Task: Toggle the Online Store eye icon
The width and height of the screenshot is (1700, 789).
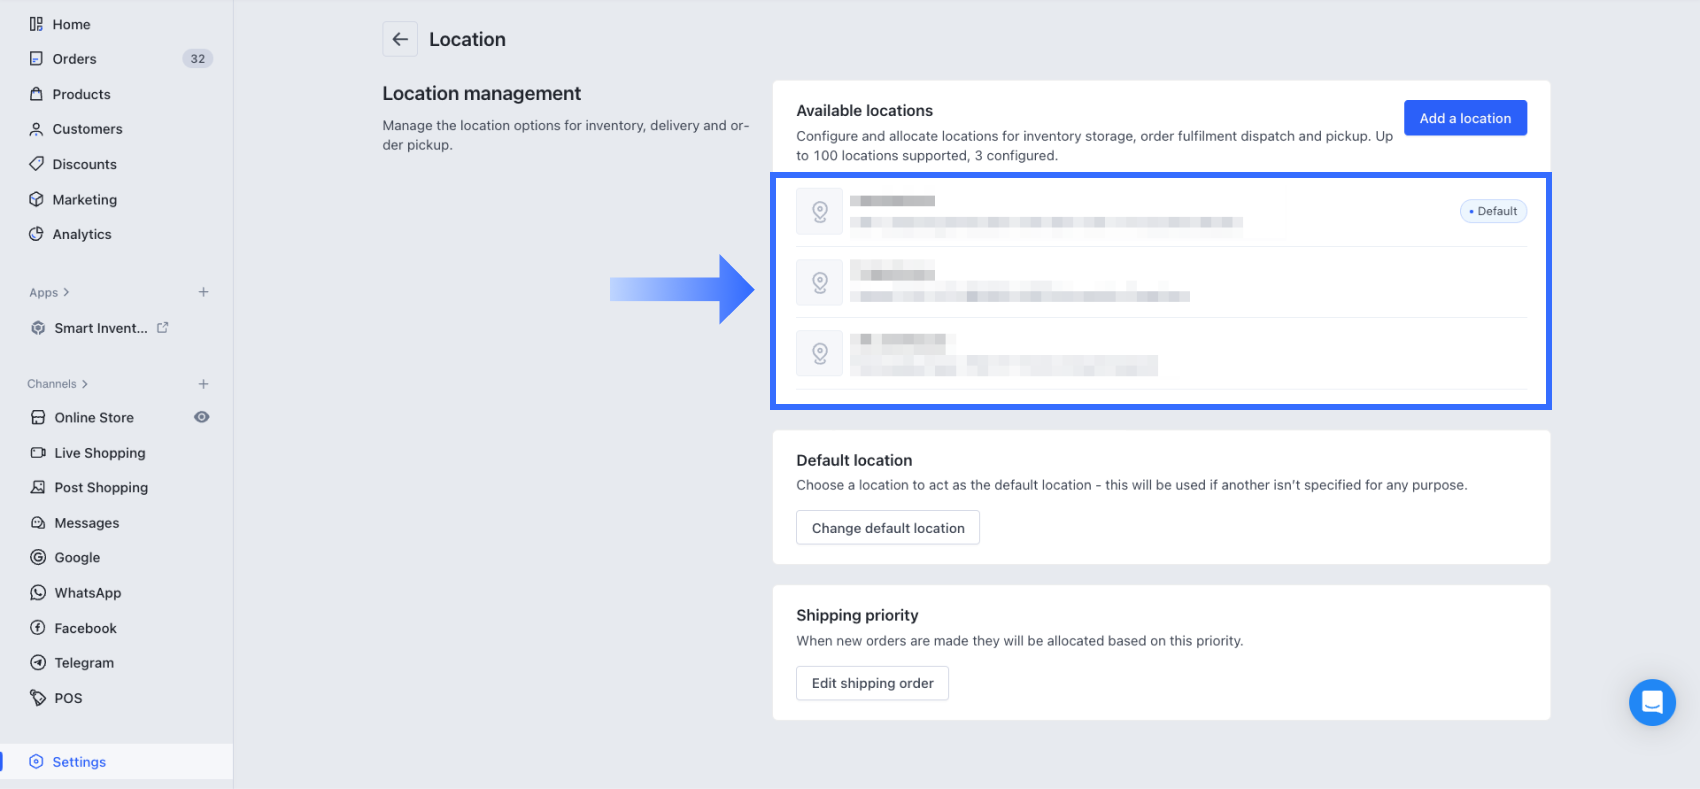Action: [201, 417]
